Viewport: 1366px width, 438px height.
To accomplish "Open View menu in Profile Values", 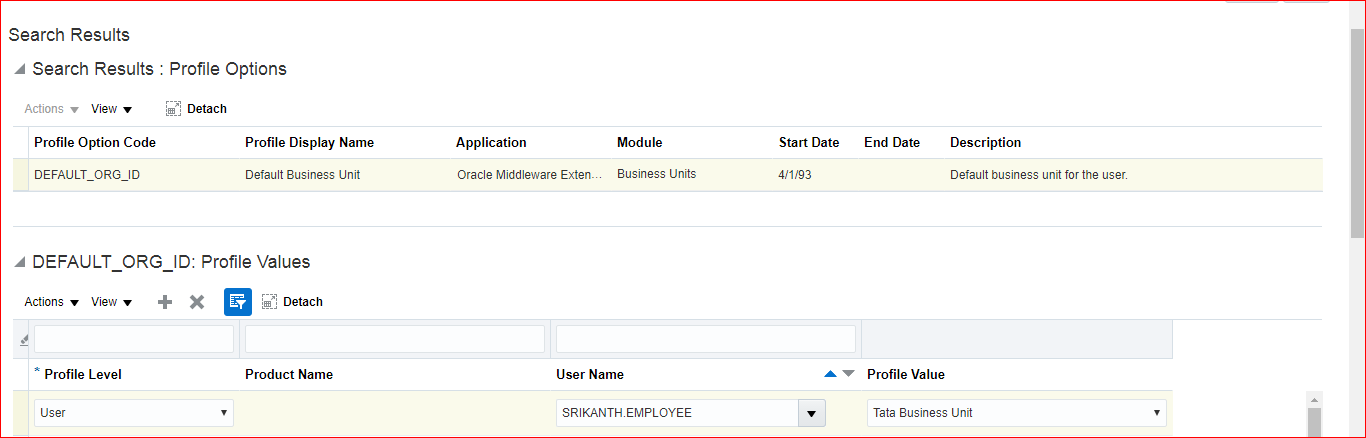I will point(111,302).
